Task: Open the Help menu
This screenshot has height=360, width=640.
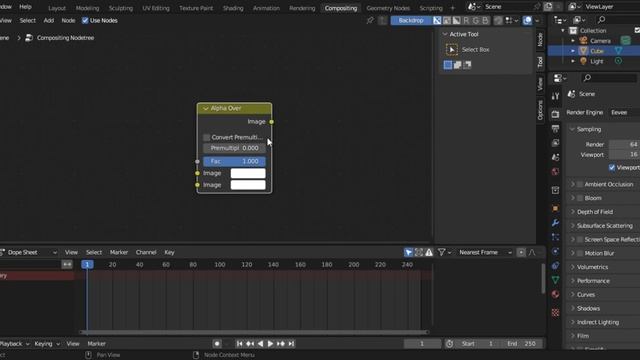Action: (25, 7)
